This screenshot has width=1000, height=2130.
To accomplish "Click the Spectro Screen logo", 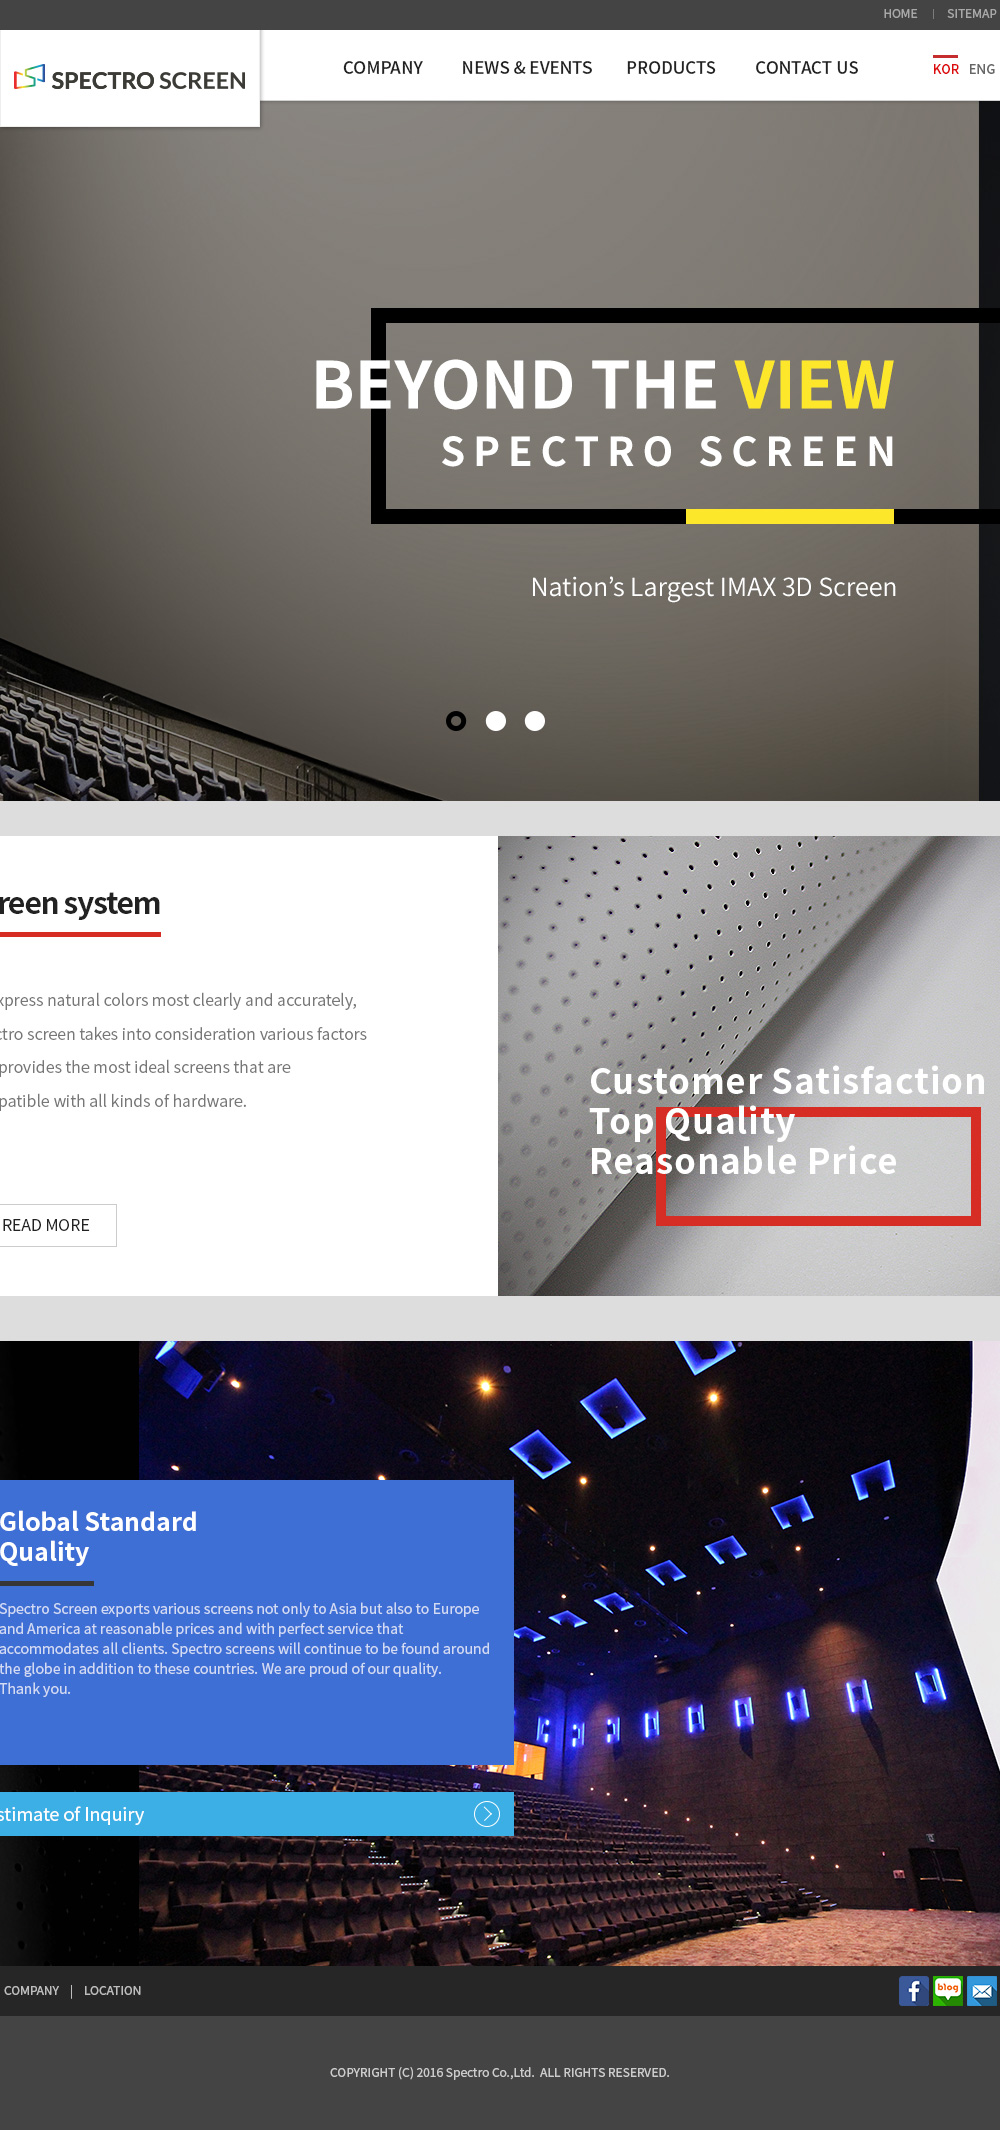I will pos(130,79).
